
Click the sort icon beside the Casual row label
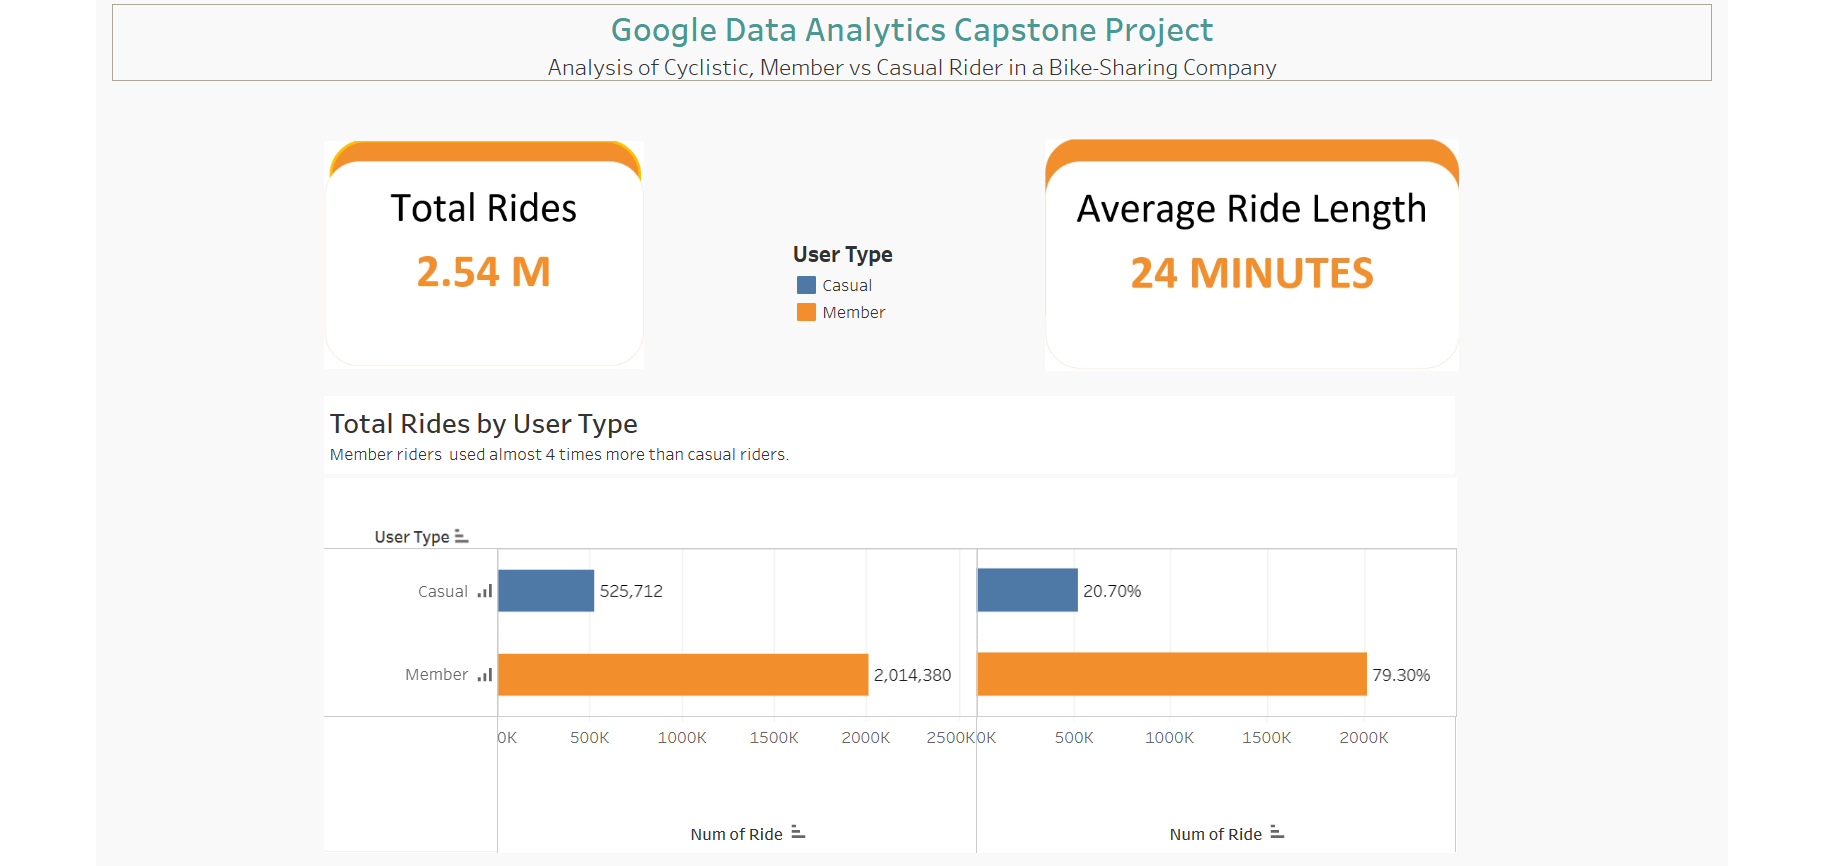point(485,591)
